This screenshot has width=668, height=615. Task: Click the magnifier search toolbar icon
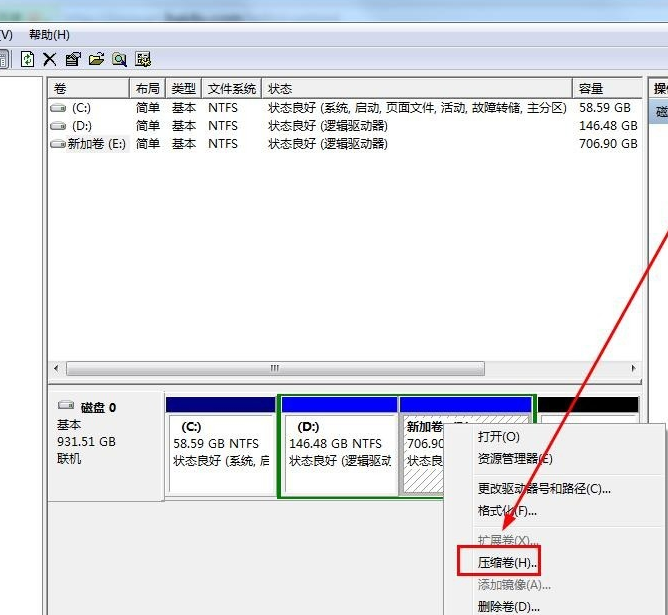(119, 59)
